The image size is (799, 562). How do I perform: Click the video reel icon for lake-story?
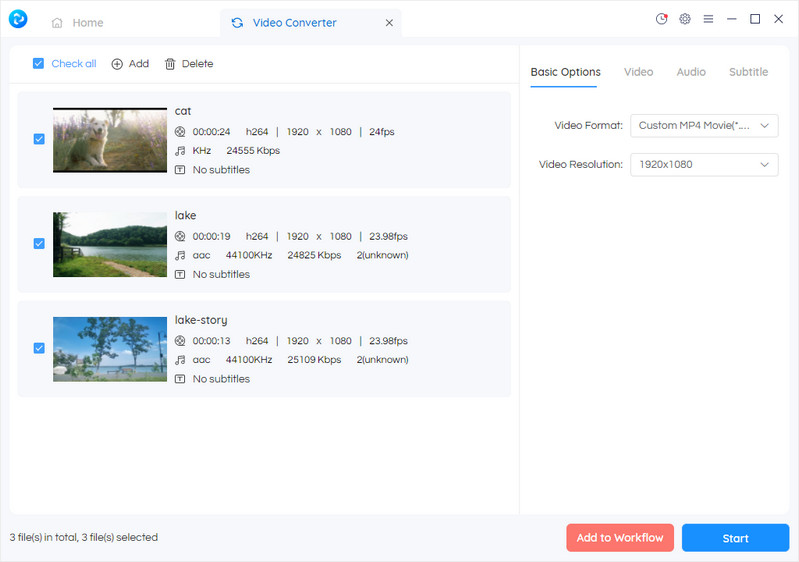[x=180, y=341]
